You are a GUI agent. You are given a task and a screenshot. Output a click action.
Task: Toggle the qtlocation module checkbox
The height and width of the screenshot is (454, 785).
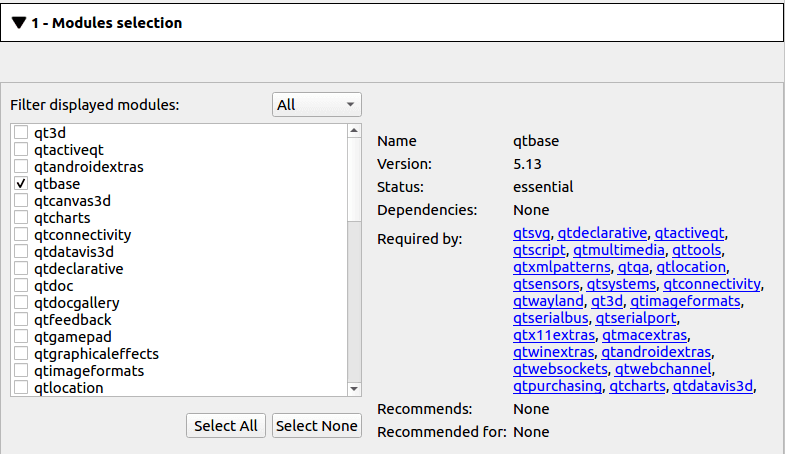coord(21,388)
